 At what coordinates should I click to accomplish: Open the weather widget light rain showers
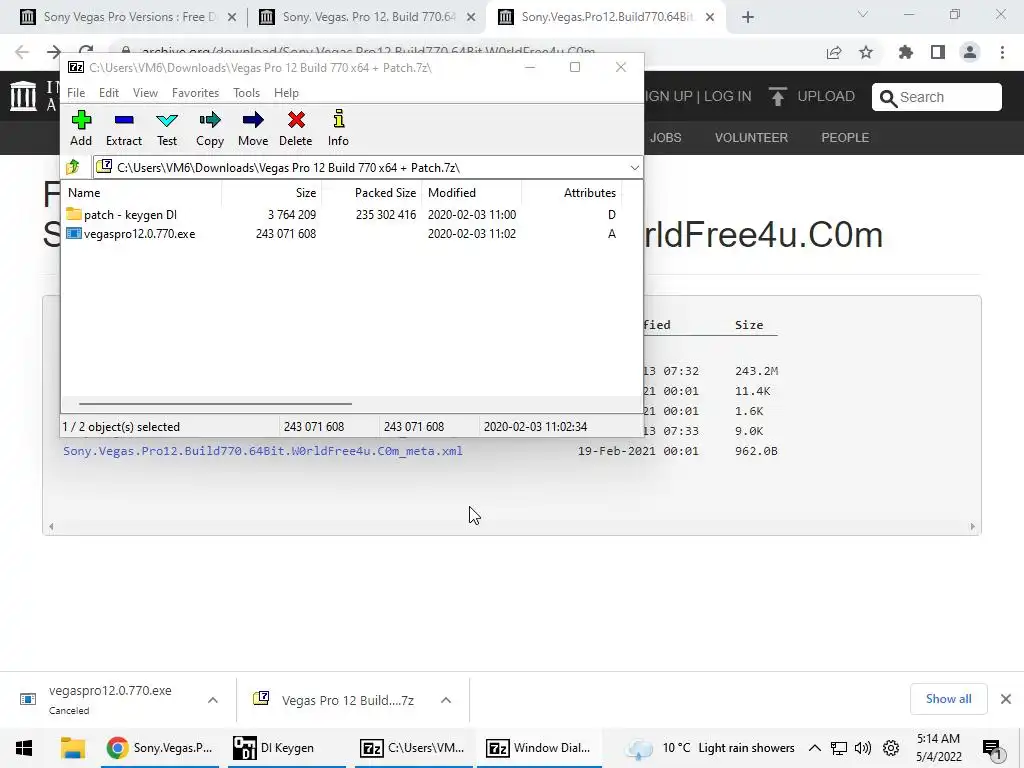coord(712,748)
